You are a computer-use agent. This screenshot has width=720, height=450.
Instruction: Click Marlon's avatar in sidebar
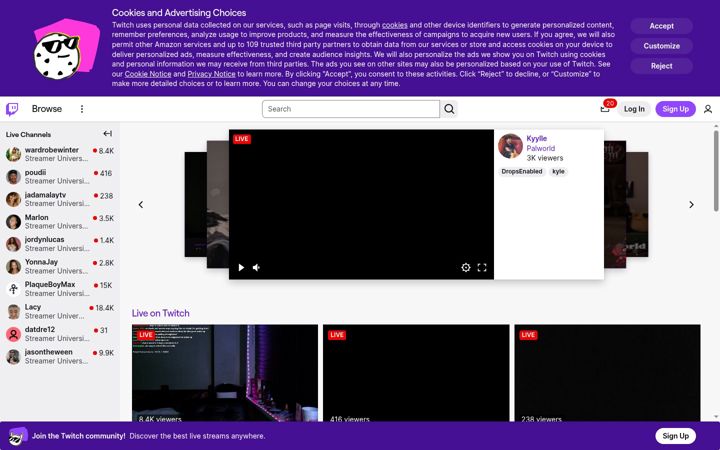13,222
